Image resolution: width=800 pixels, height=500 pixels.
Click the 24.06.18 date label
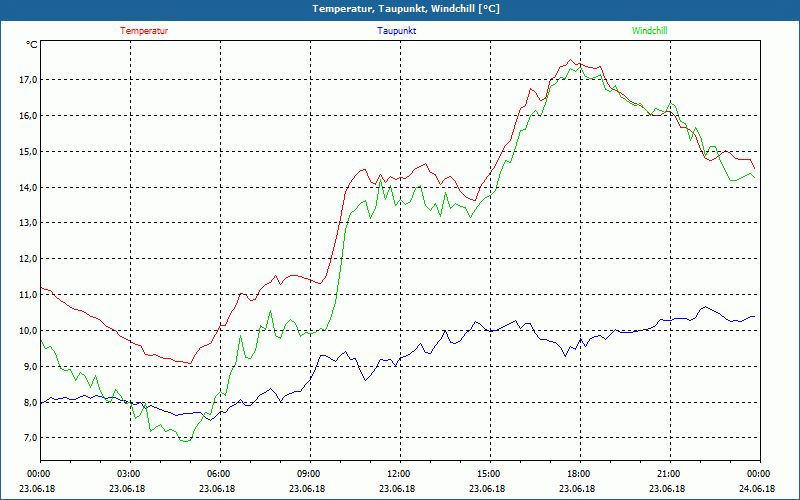tap(757, 488)
